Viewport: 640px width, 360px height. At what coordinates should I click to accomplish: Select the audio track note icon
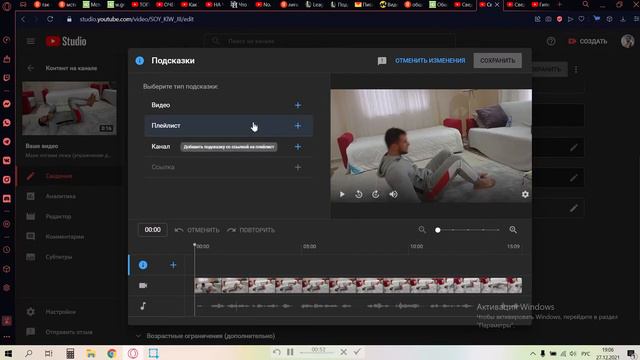[143, 306]
